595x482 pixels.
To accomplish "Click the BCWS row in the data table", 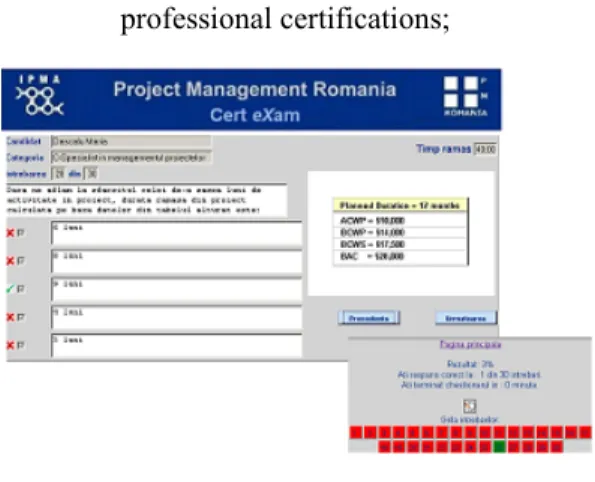I will point(400,244).
